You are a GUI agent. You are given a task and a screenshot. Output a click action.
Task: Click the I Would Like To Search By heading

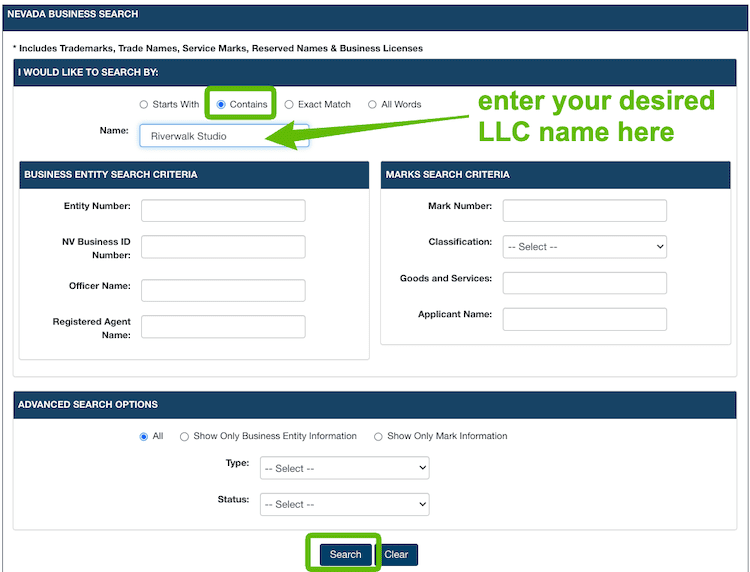tap(88, 72)
